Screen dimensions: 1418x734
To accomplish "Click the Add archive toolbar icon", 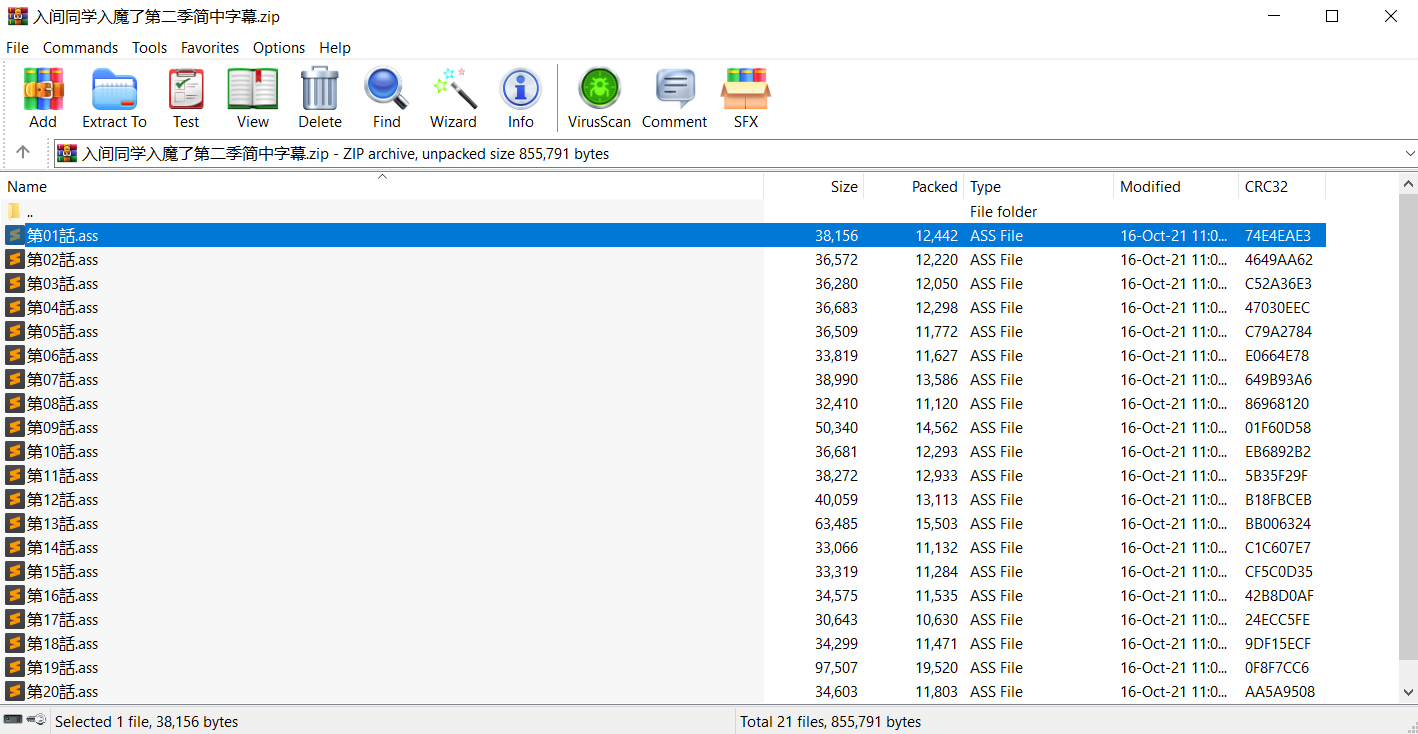I will pos(43,89).
